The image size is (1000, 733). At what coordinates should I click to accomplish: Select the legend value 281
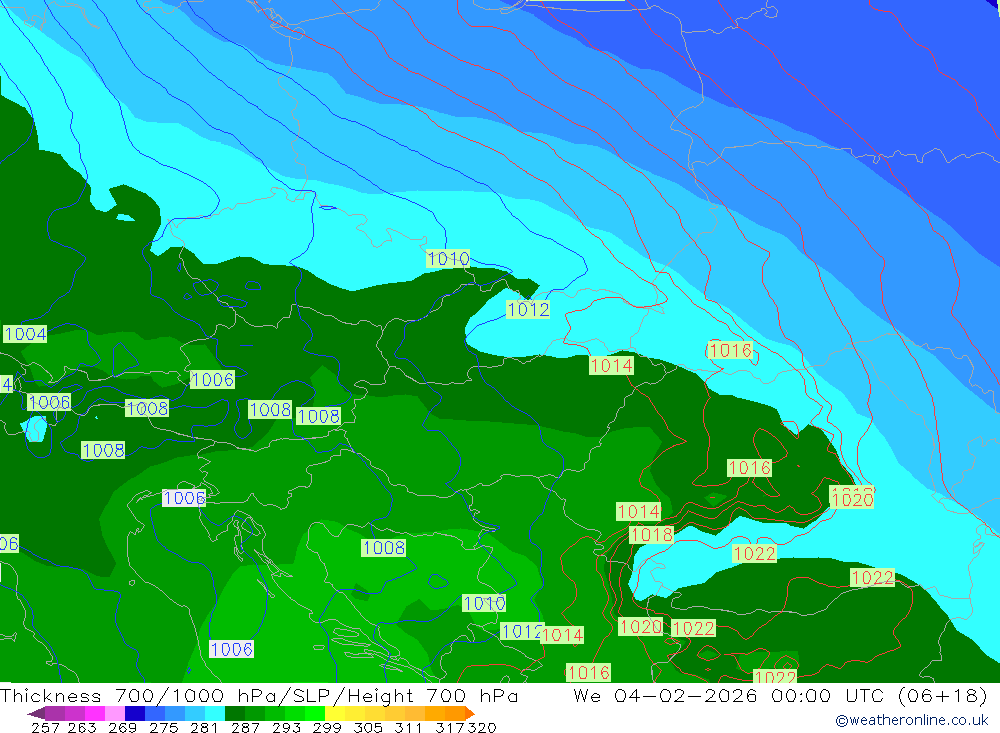click(x=204, y=727)
